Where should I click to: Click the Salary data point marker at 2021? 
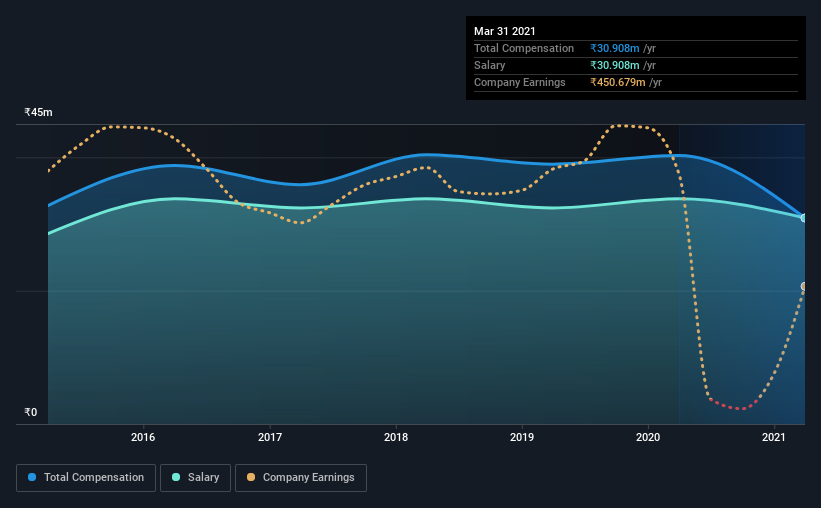[804, 218]
